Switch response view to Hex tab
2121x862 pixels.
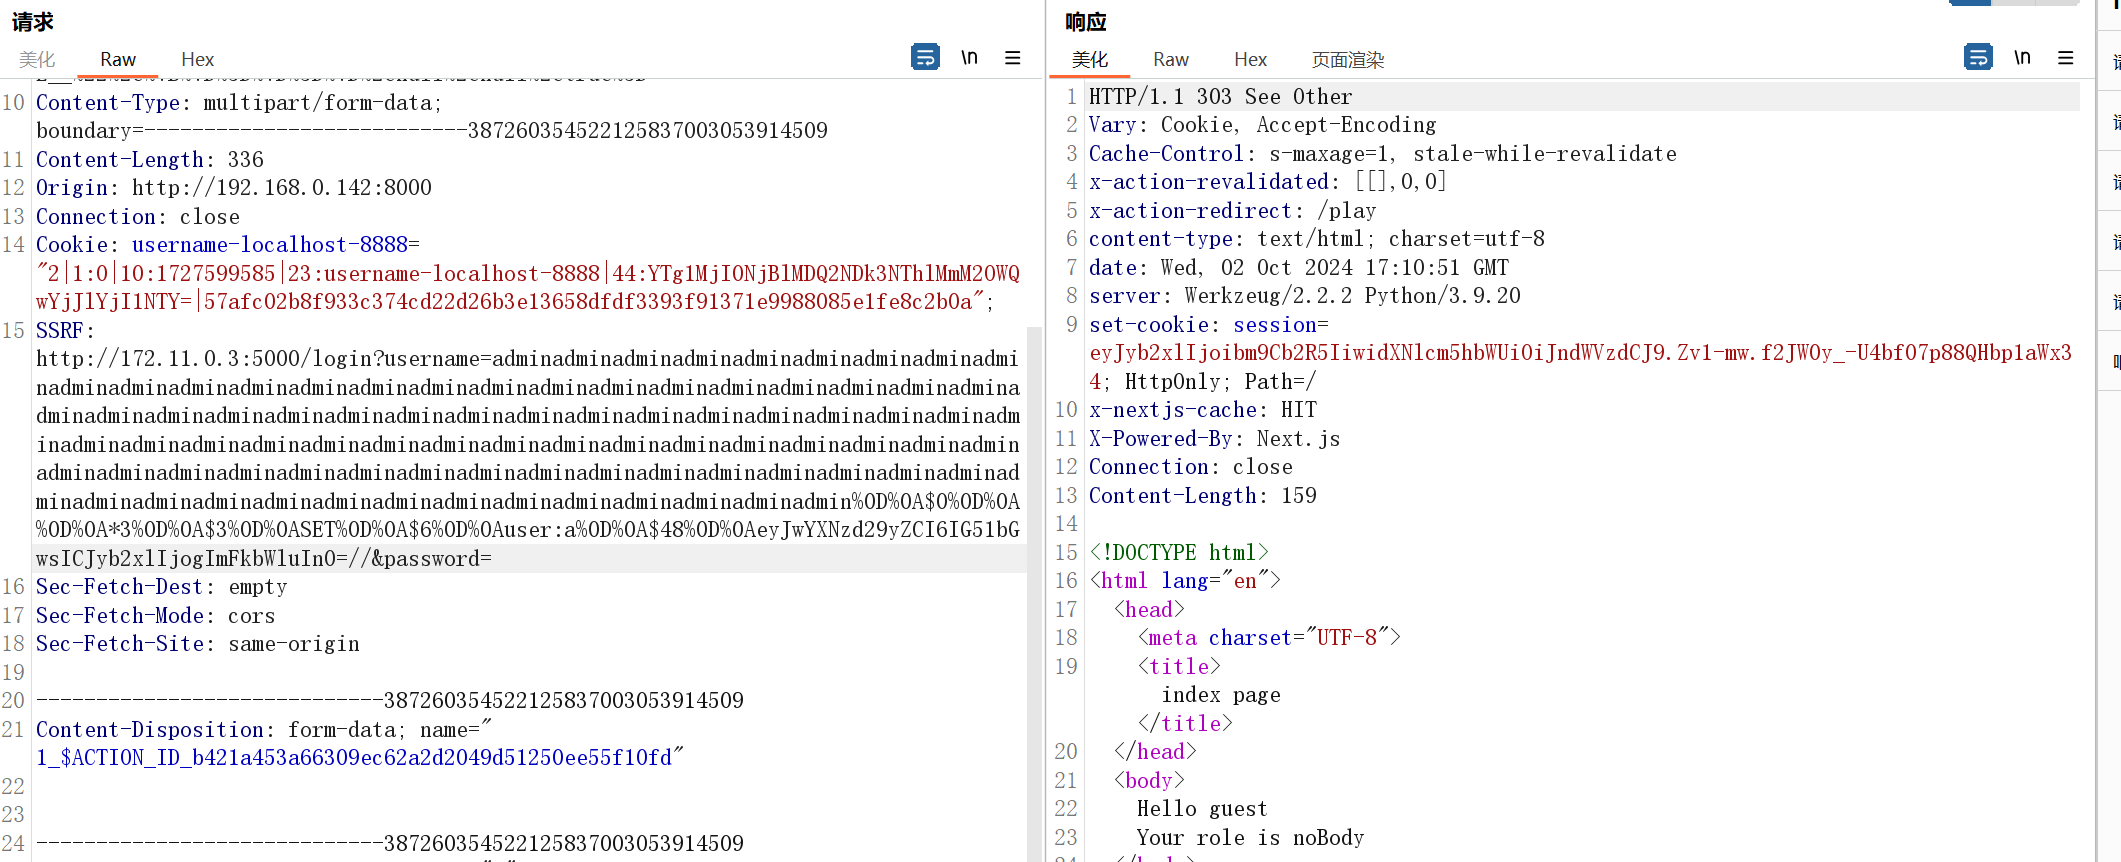1250,59
